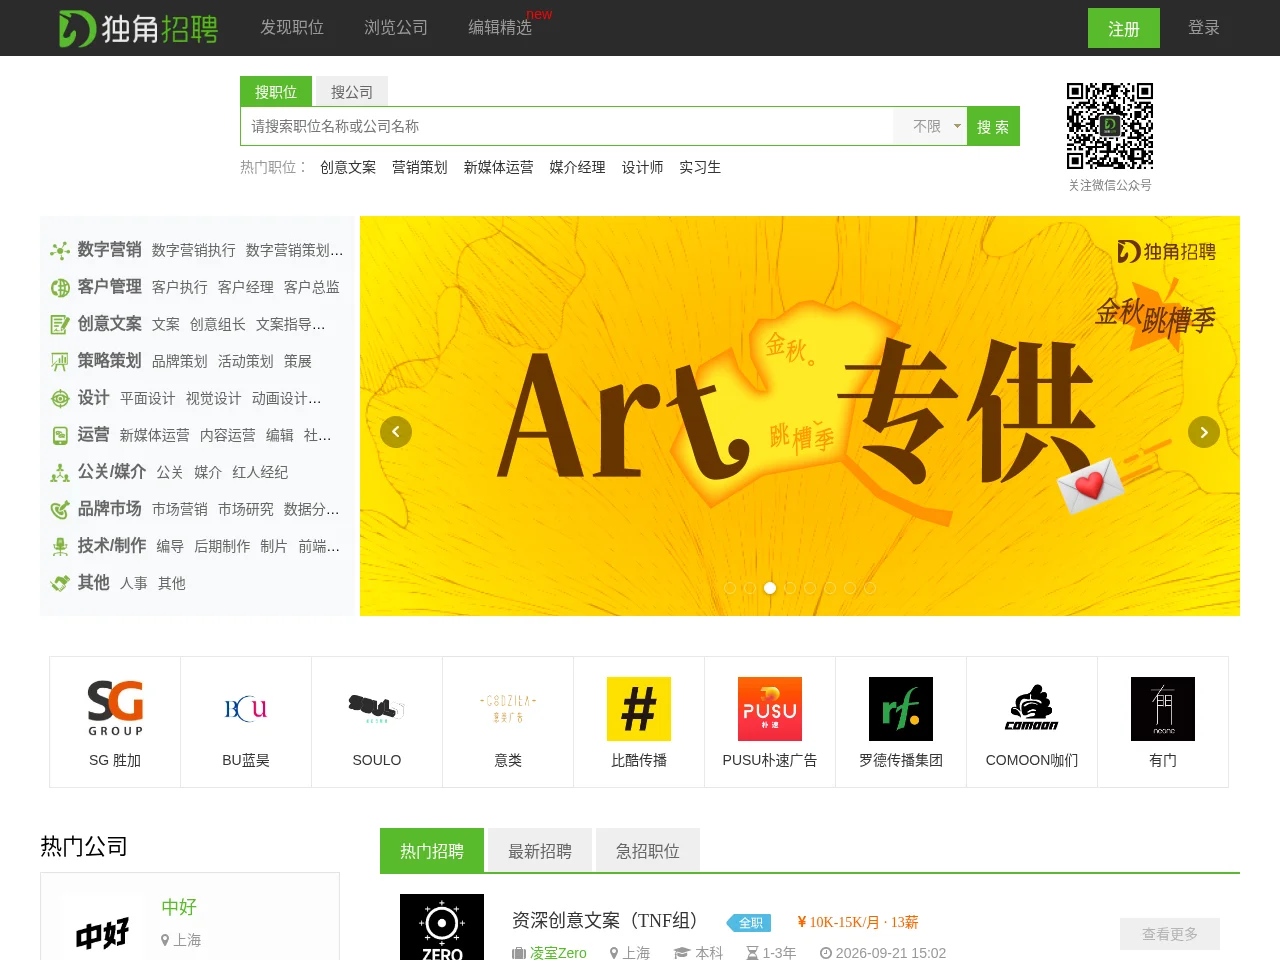Click the green 注册 button
The height and width of the screenshot is (960, 1280).
1124,28
